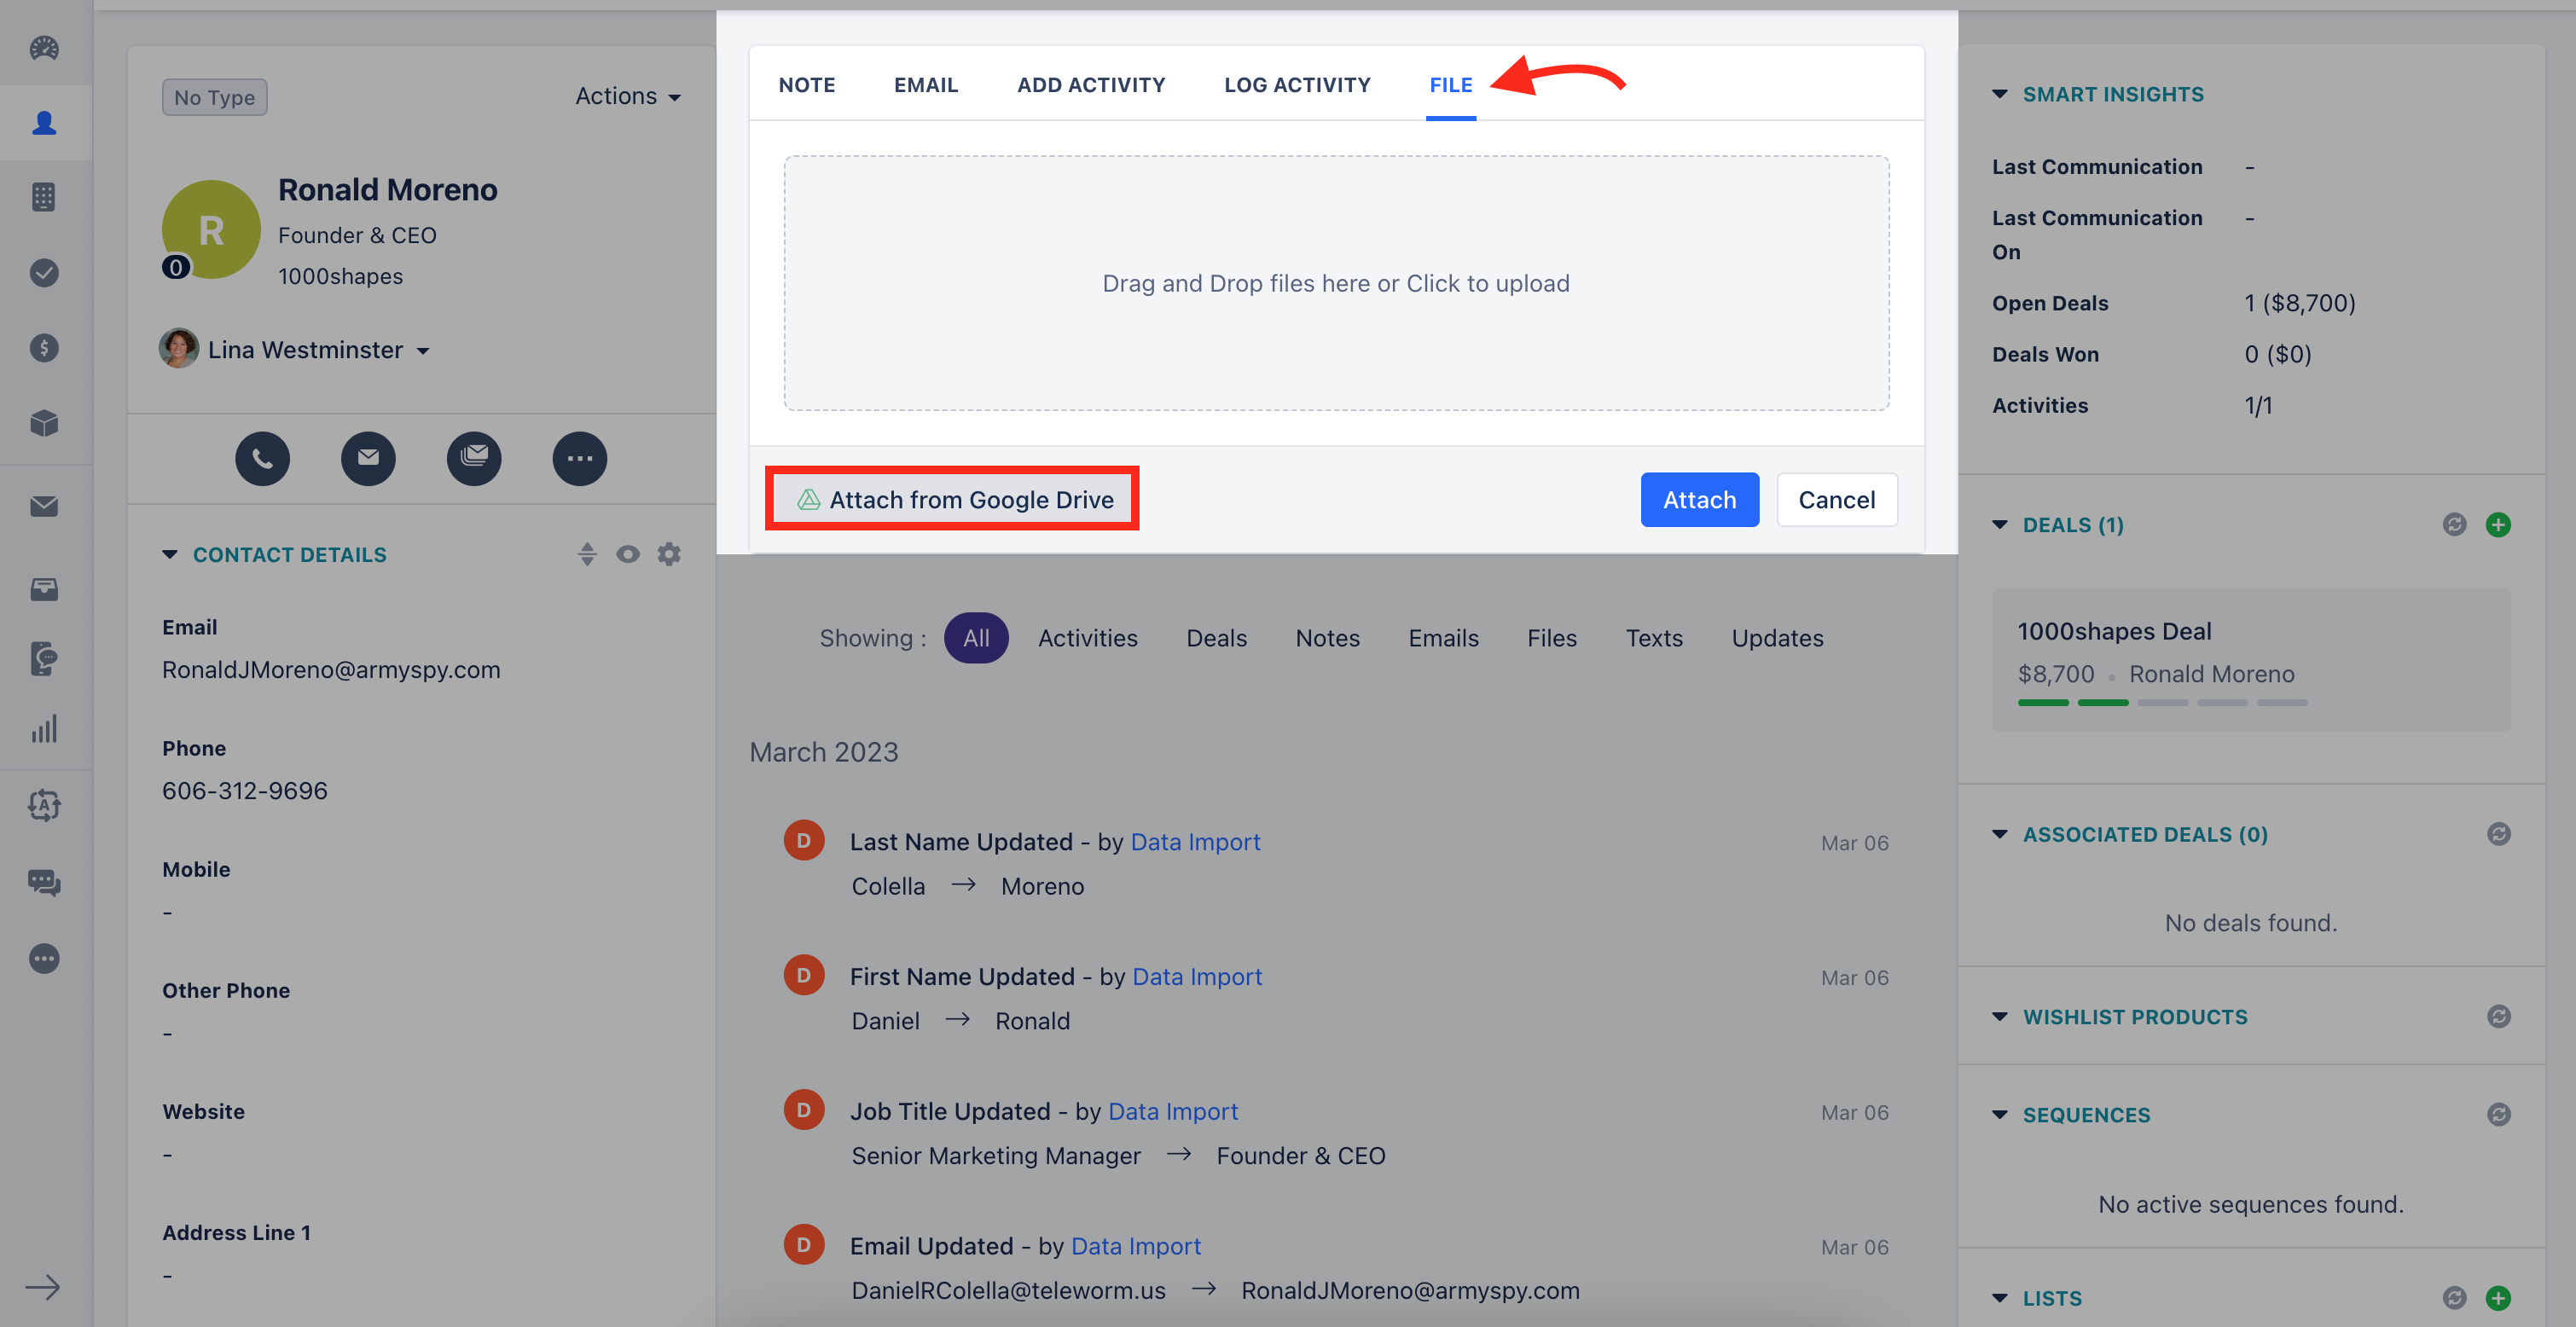
Task: Select All filter in activity feed
Action: (x=977, y=636)
